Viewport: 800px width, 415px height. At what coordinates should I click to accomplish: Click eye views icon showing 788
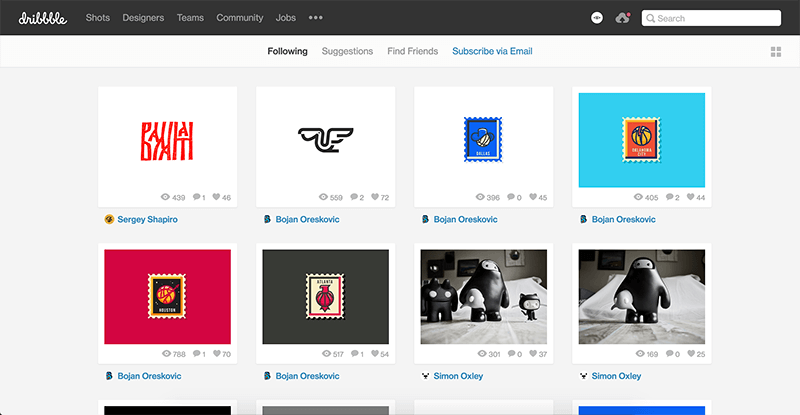(165, 354)
